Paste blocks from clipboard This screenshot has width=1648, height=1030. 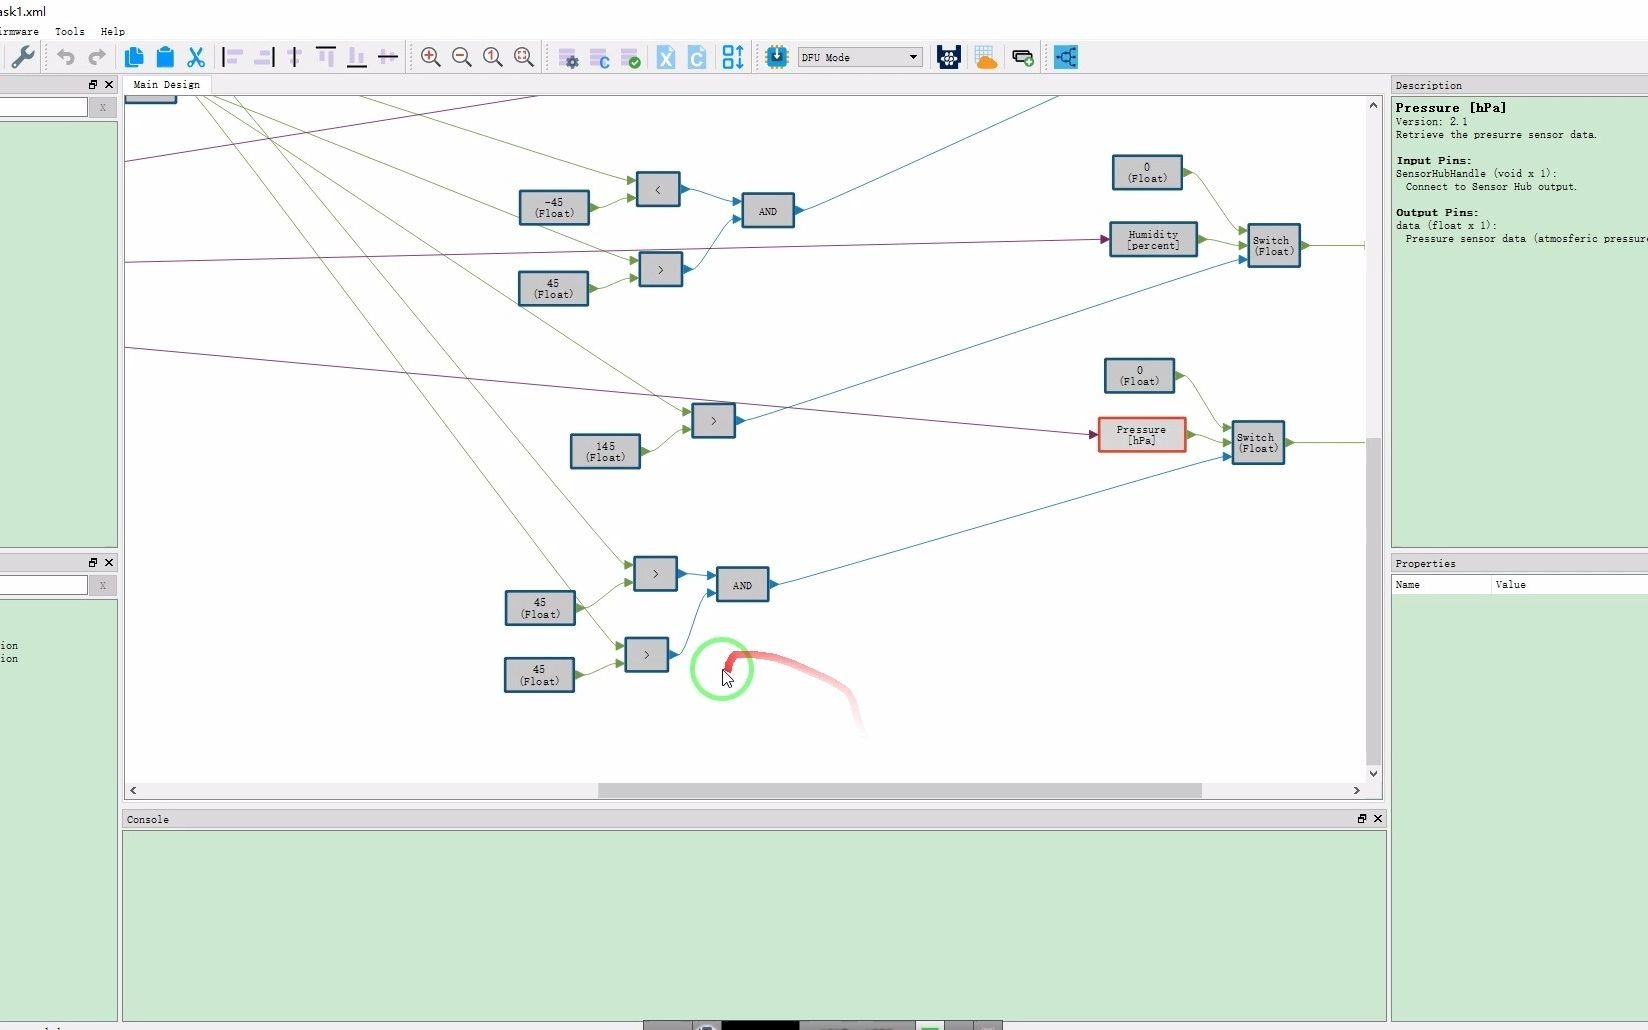click(x=165, y=57)
